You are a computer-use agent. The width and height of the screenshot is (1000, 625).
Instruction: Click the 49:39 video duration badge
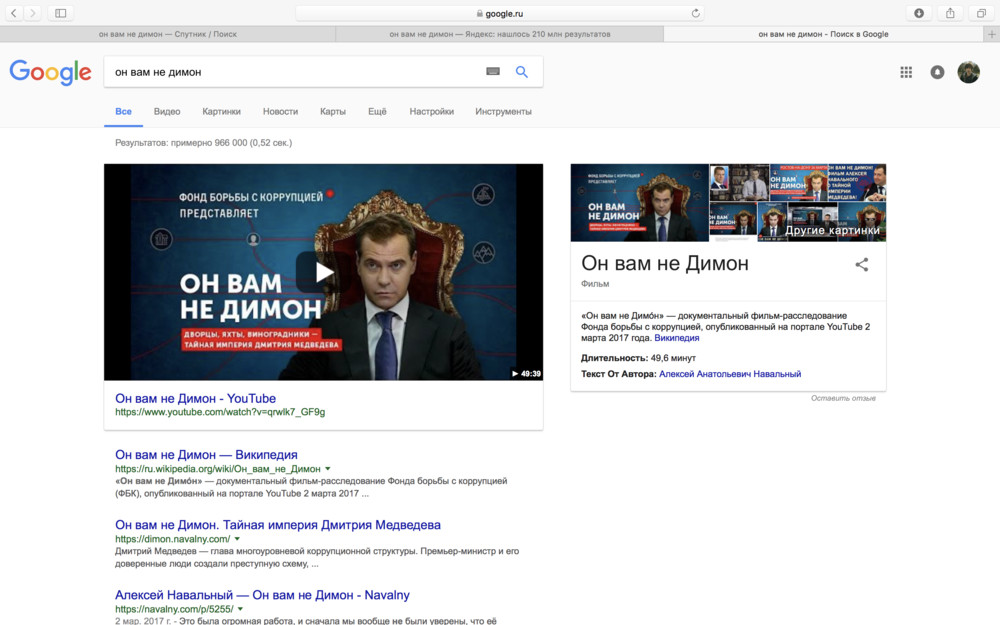pyautogui.click(x=526, y=374)
